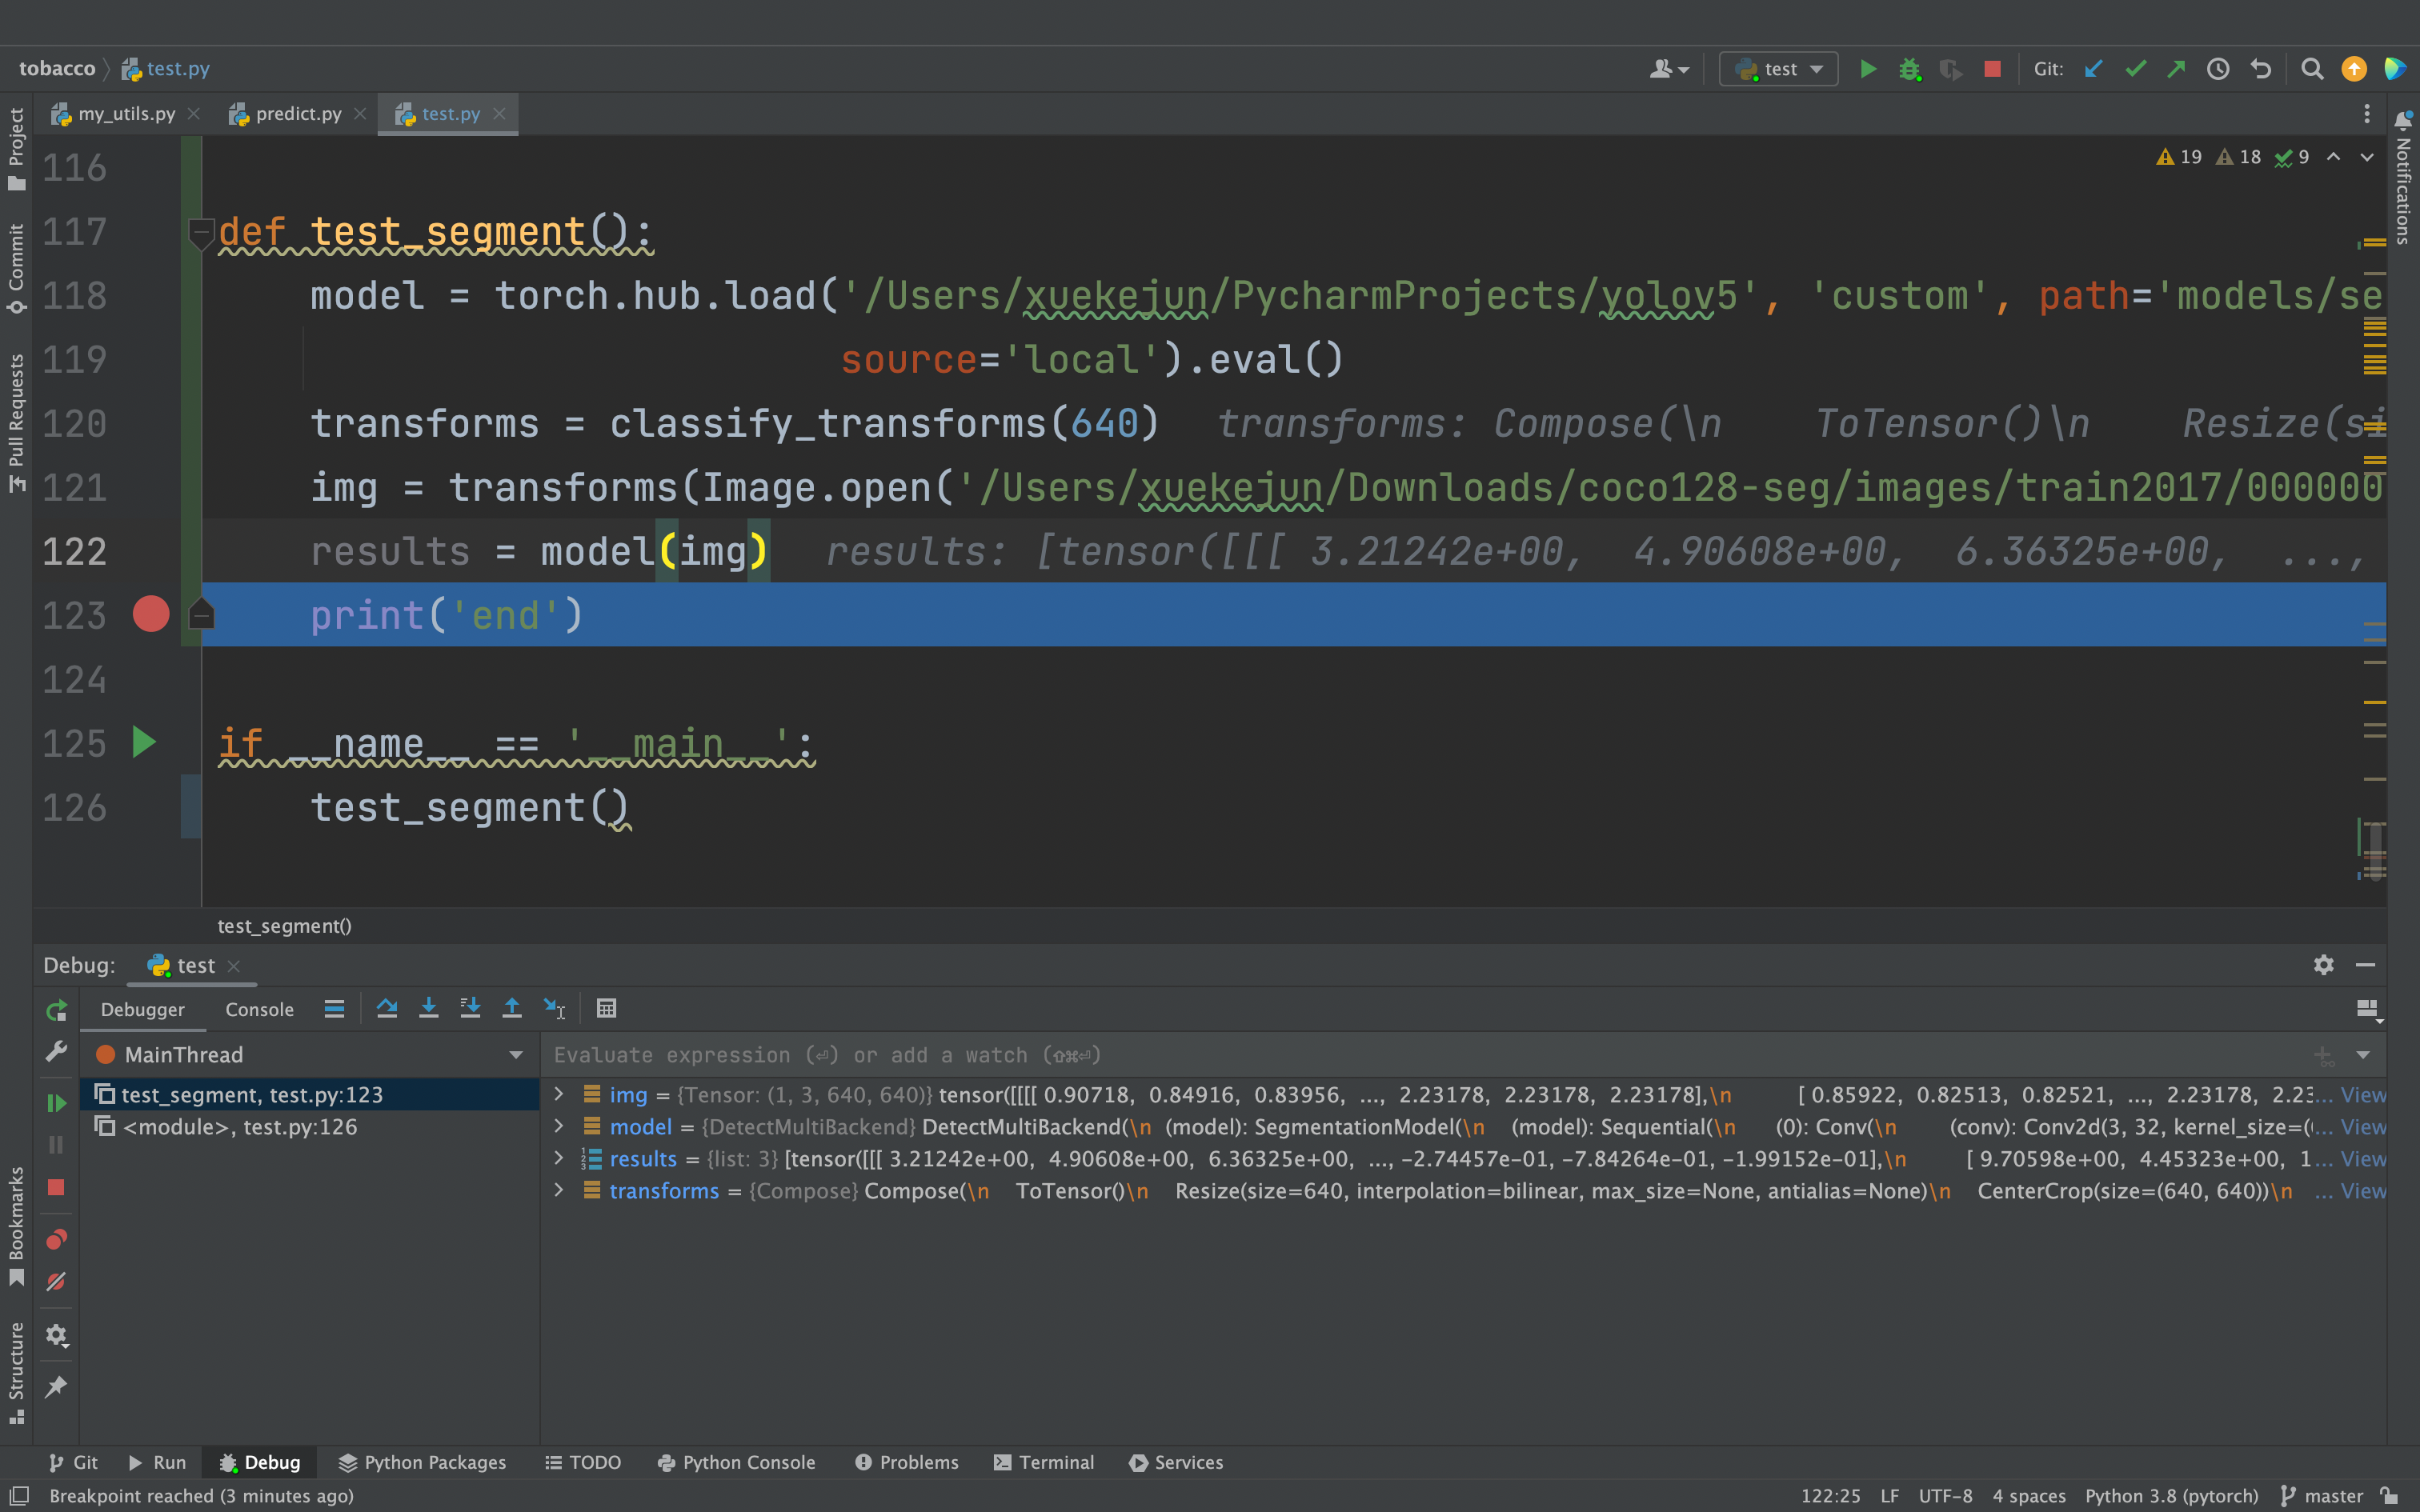Screen dimensions: 2420x1512
Task: Open the test run configuration dropdown
Action: (x=1779, y=69)
